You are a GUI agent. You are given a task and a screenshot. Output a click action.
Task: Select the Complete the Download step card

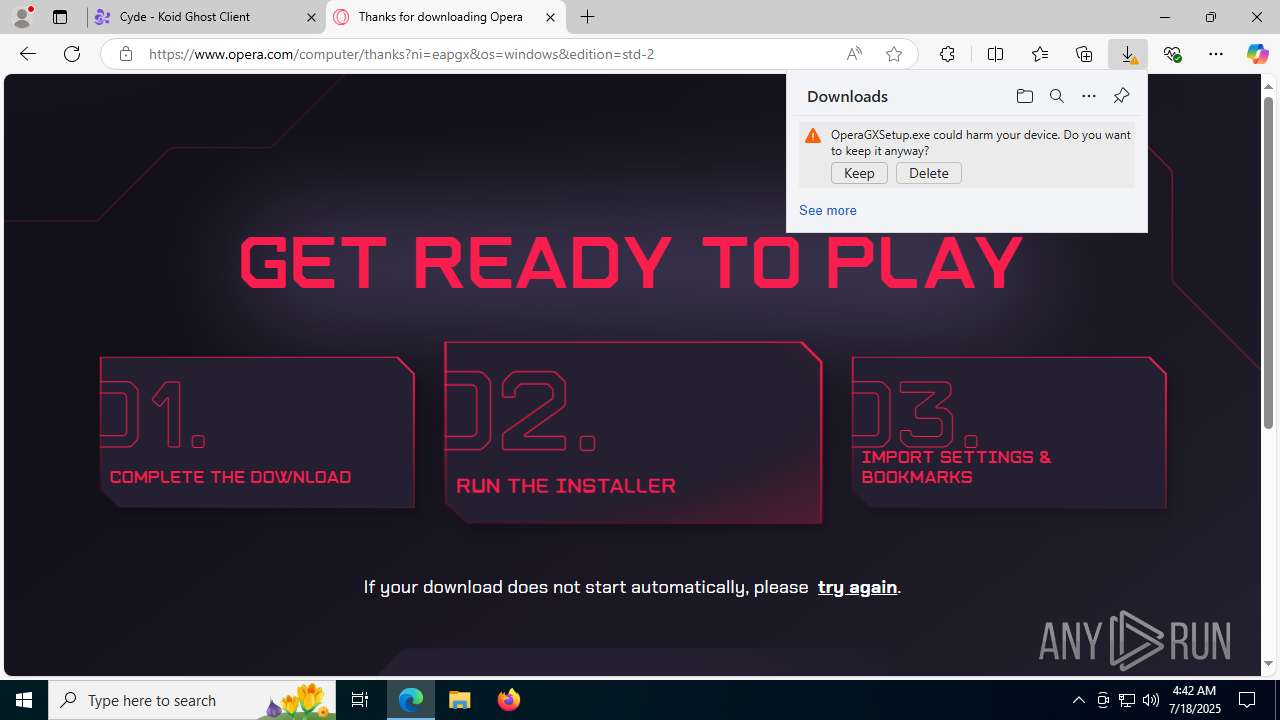coord(257,432)
